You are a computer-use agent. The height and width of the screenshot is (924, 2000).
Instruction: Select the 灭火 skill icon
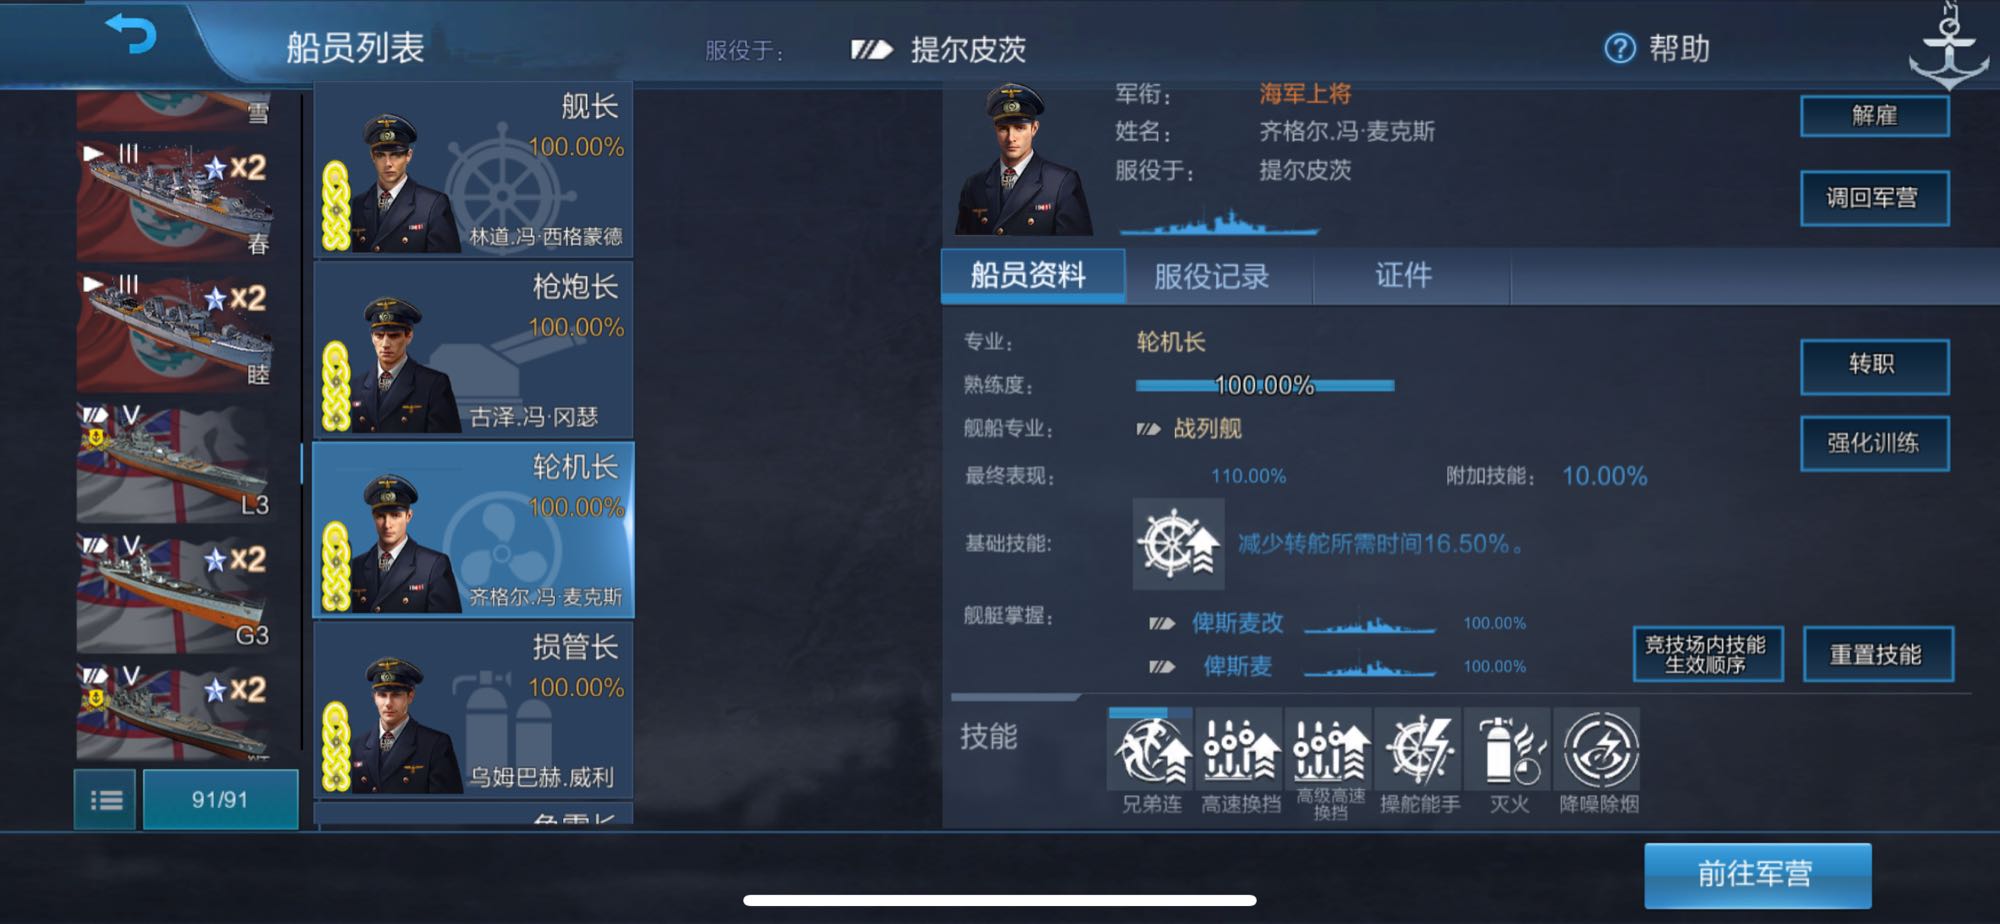tap(1508, 749)
